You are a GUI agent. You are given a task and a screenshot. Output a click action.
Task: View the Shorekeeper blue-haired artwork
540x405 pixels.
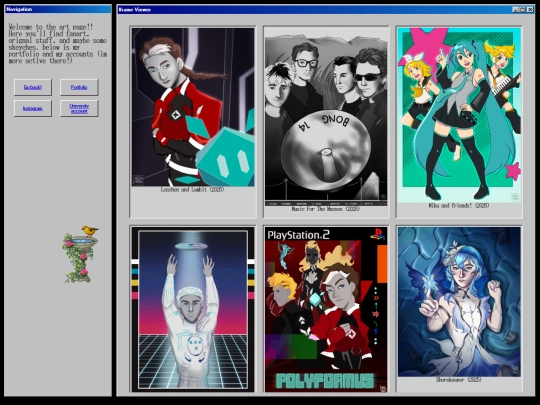(x=459, y=302)
